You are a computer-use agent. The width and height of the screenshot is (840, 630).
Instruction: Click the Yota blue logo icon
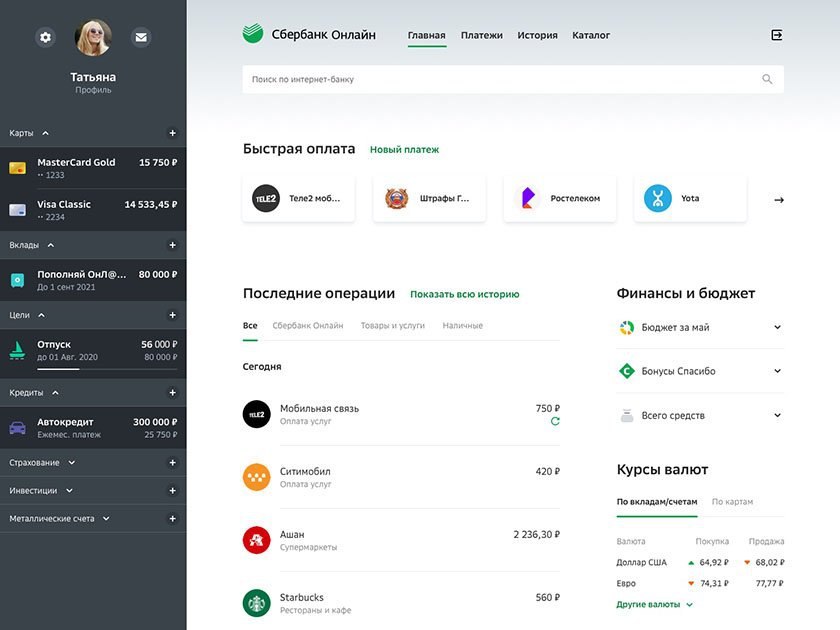coord(657,198)
